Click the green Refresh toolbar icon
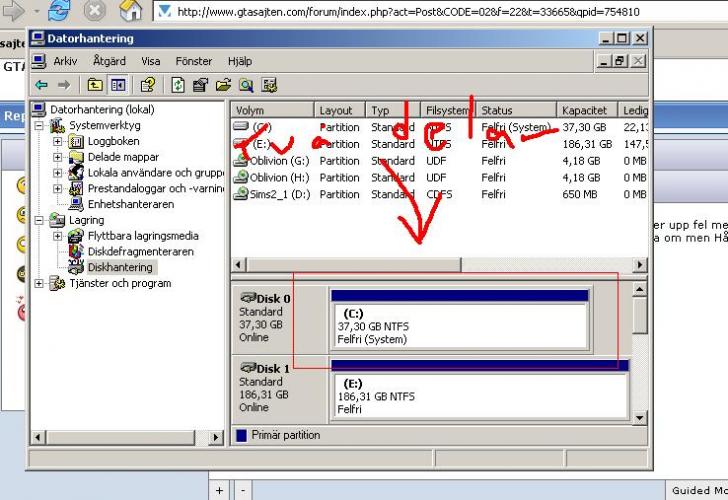728x500 pixels. [x=179, y=85]
